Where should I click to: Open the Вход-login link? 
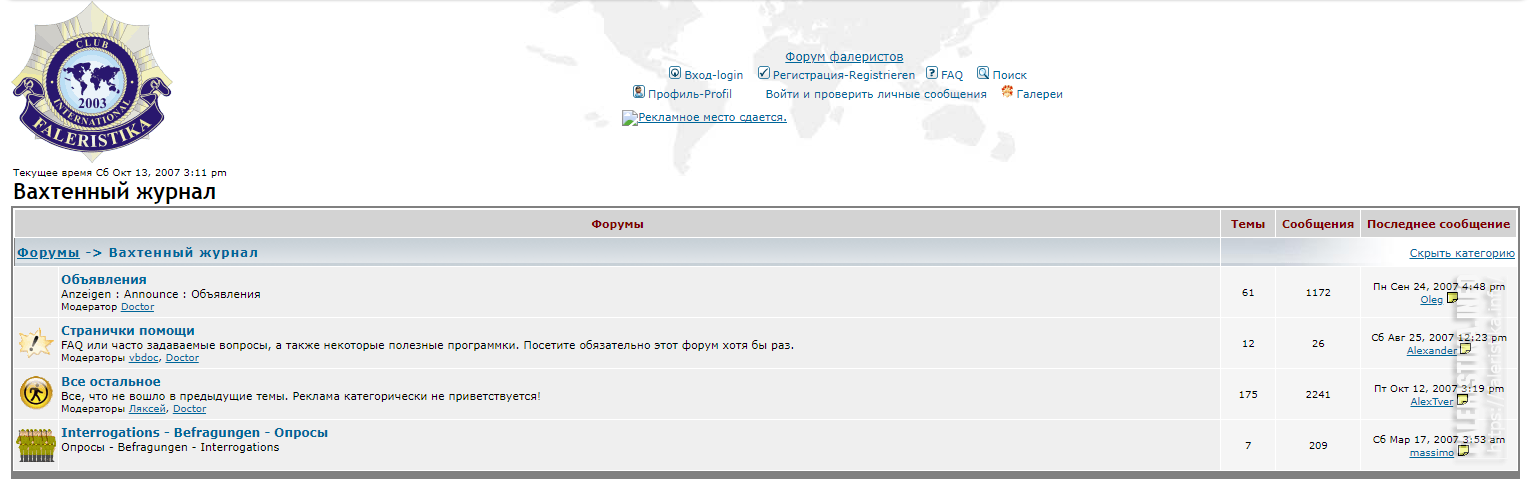coord(714,75)
